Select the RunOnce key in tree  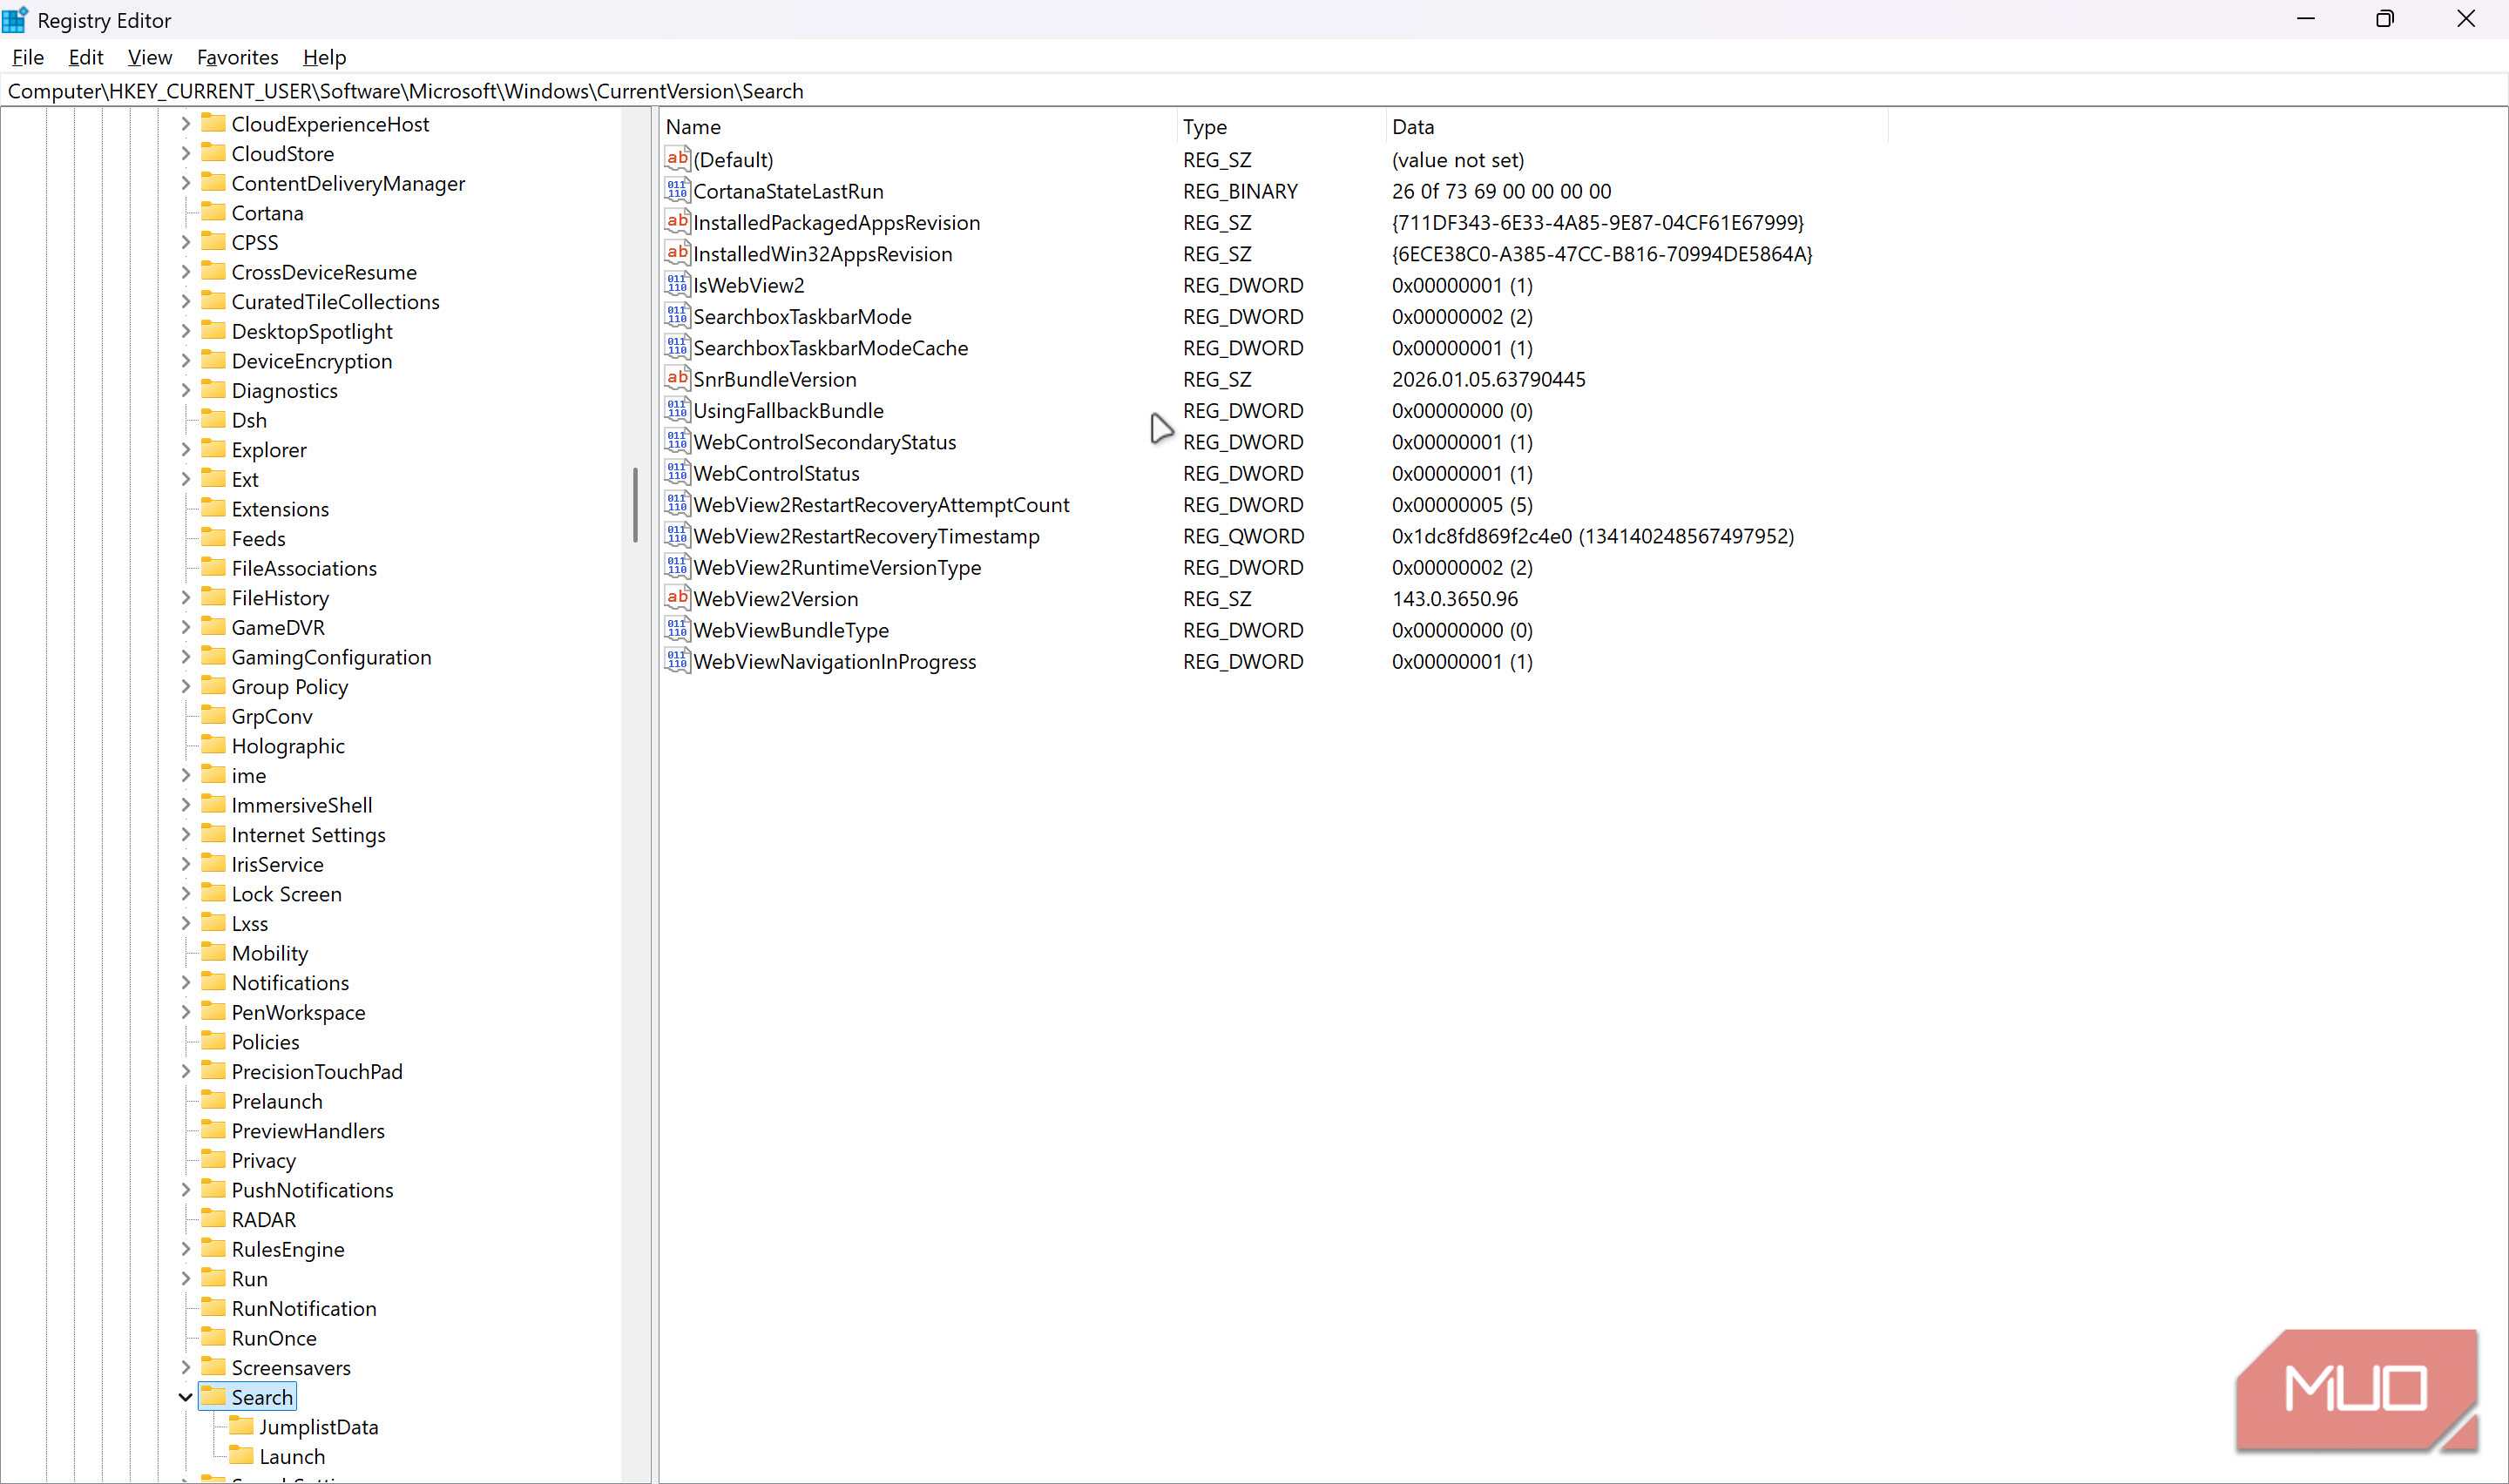[x=274, y=1337]
